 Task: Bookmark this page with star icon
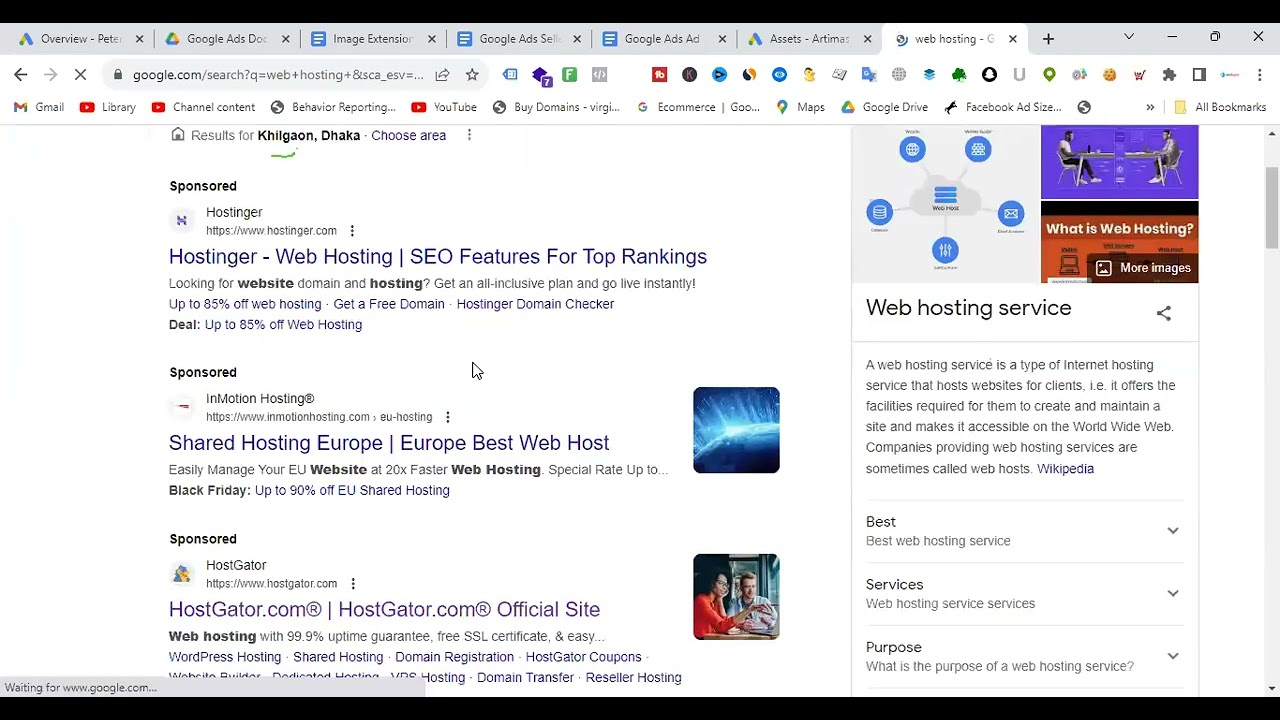click(472, 75)
